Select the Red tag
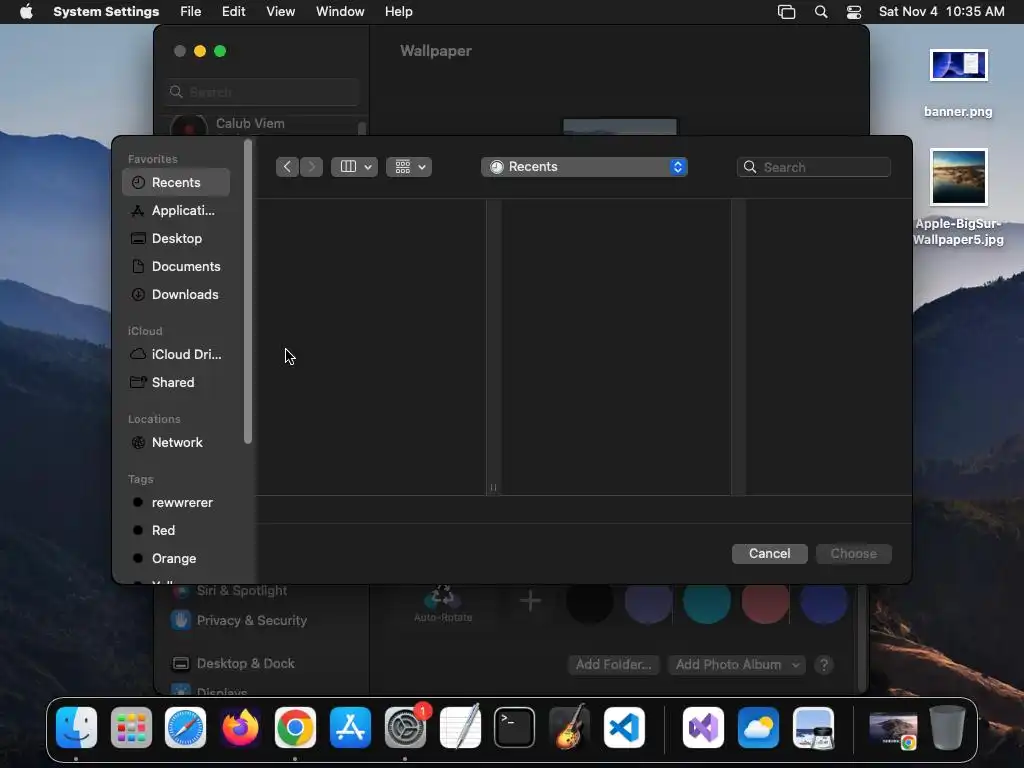The width and height of the screenshot is (1024, 768). tap(176, 530)
